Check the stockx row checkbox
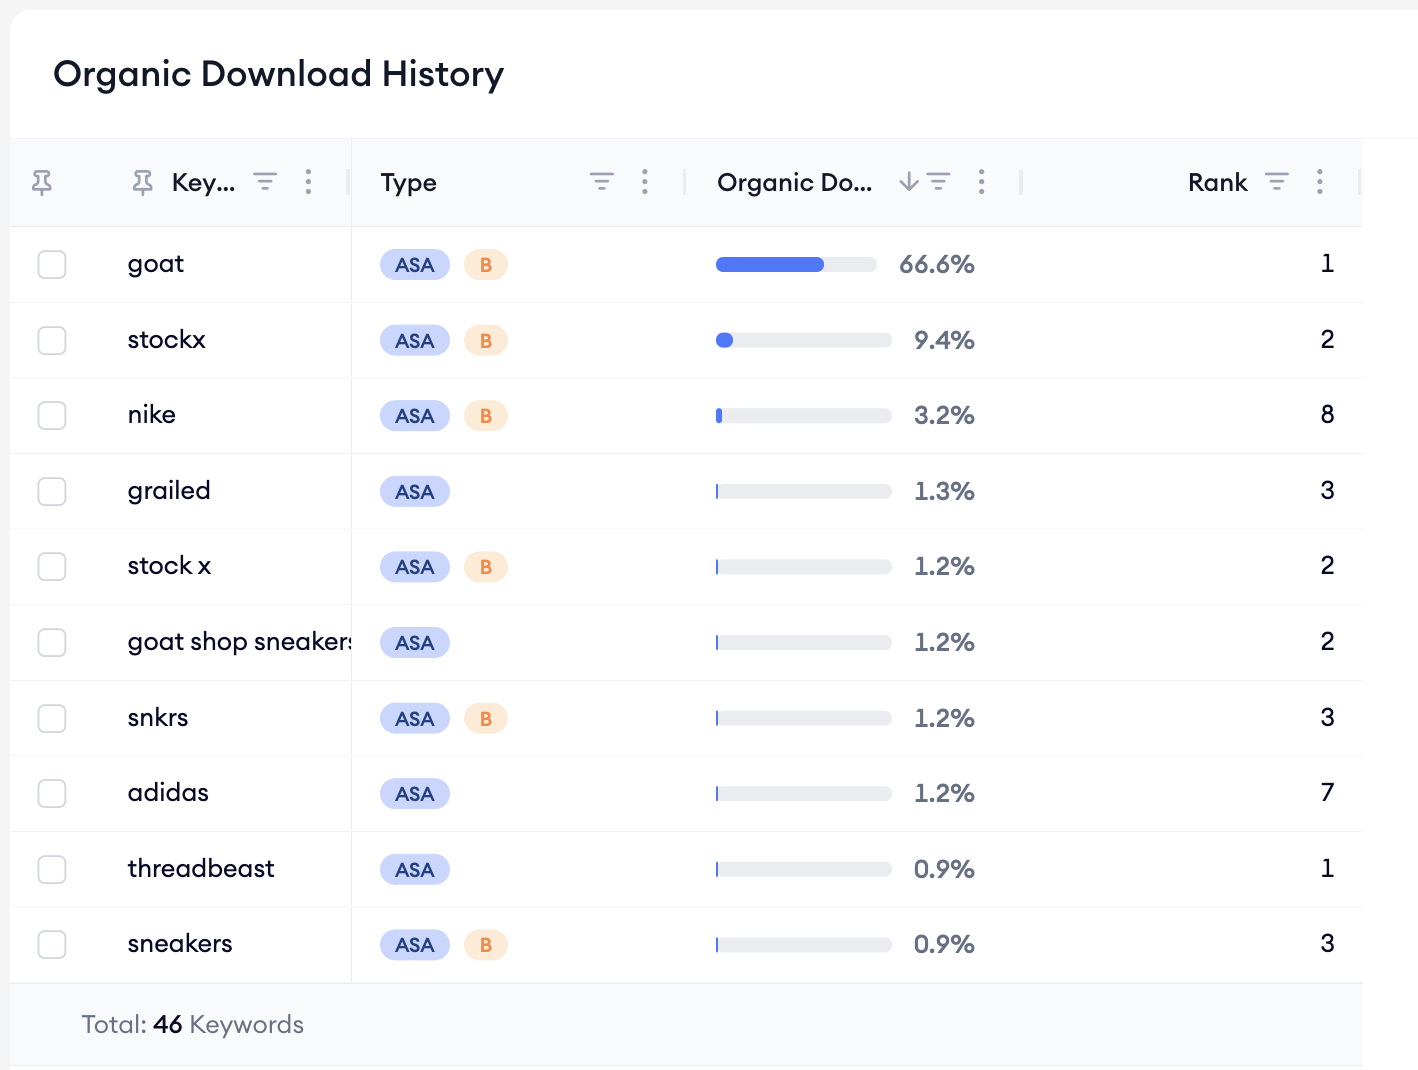Viewport: 1418px width, 1070px height. point(52,340)
